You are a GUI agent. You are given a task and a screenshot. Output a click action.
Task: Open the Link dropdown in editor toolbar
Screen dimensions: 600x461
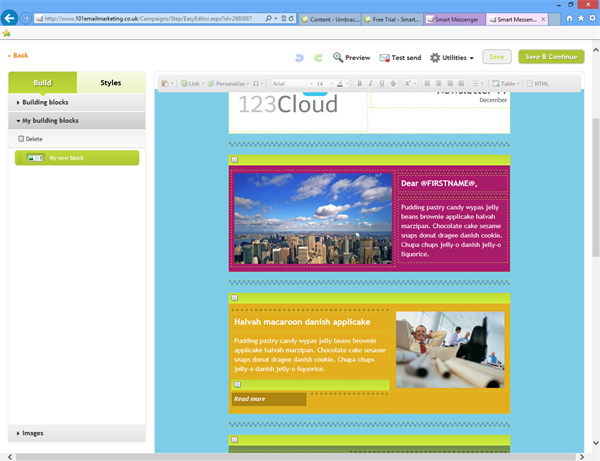(x=192, y=83)
